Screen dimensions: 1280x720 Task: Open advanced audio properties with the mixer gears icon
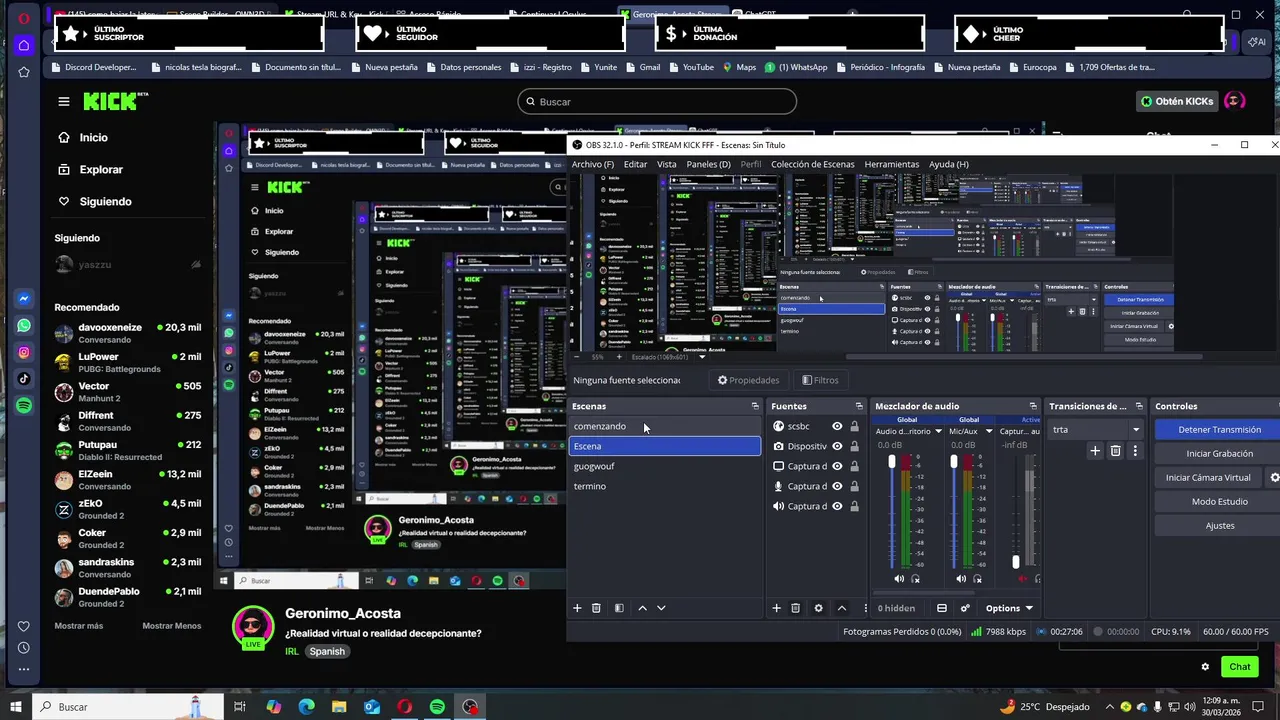(965, 608)
